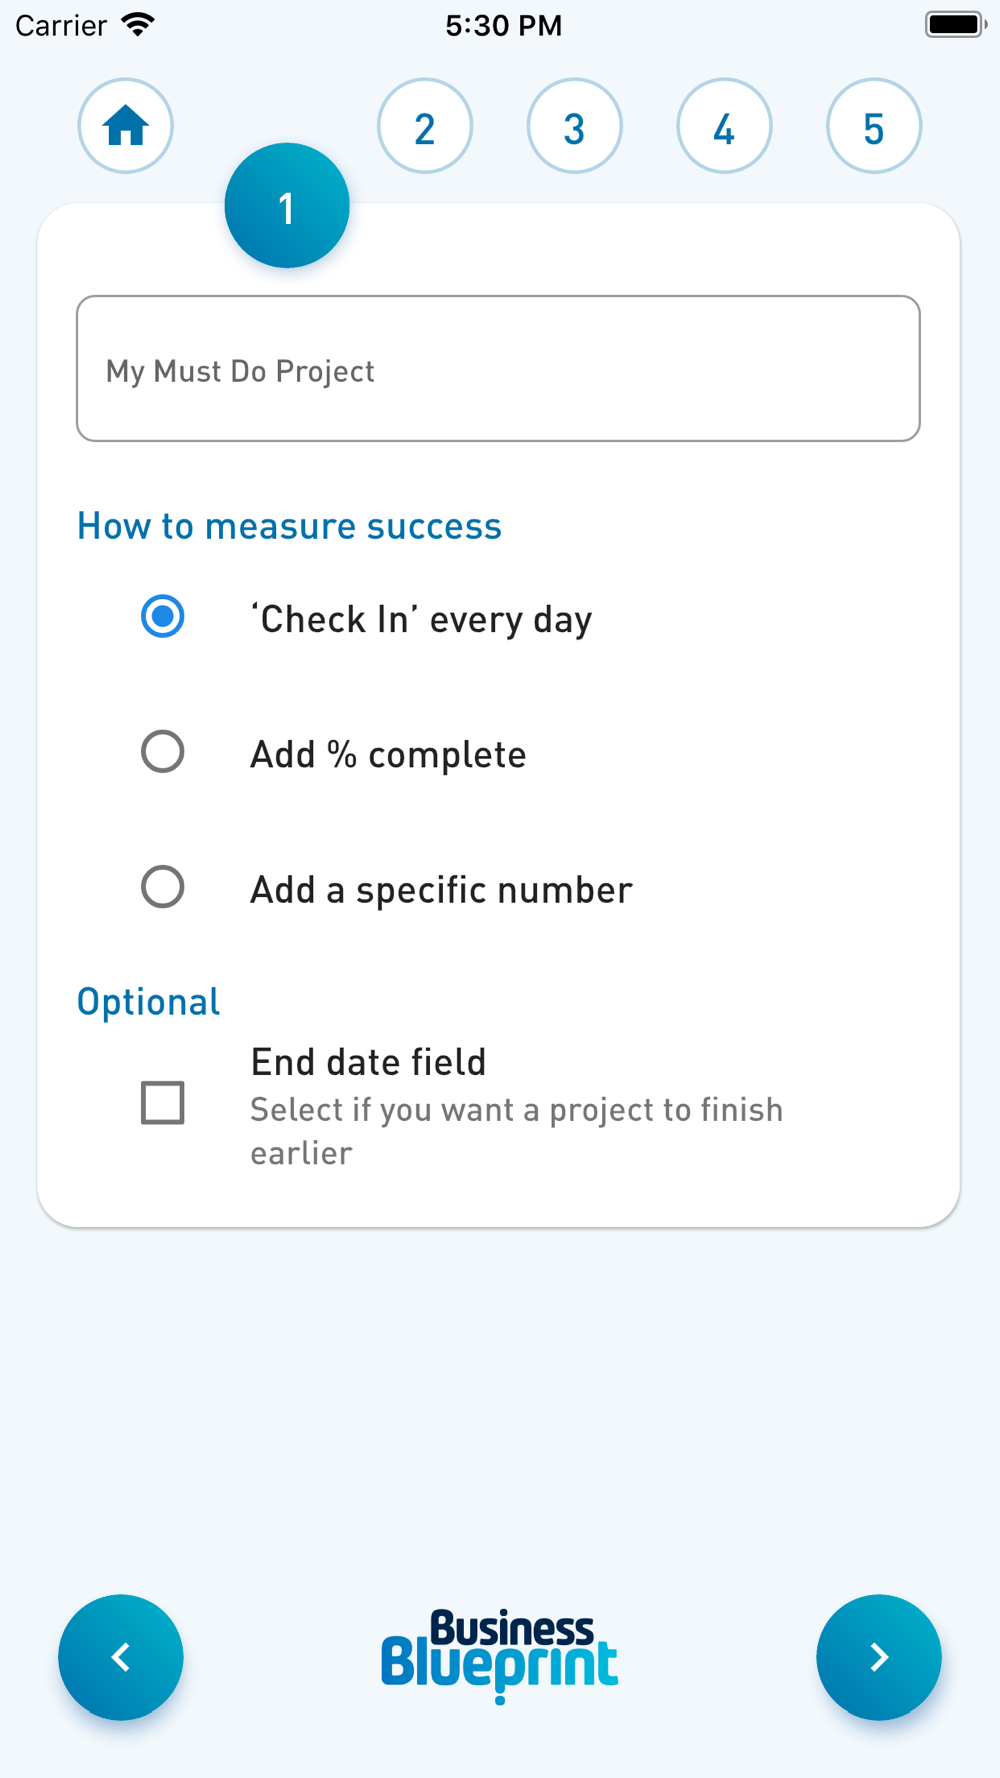The image size is (1000, 1778).
Task: Click the Wi-Fi status icon
Action: click(x=138, y=25)
